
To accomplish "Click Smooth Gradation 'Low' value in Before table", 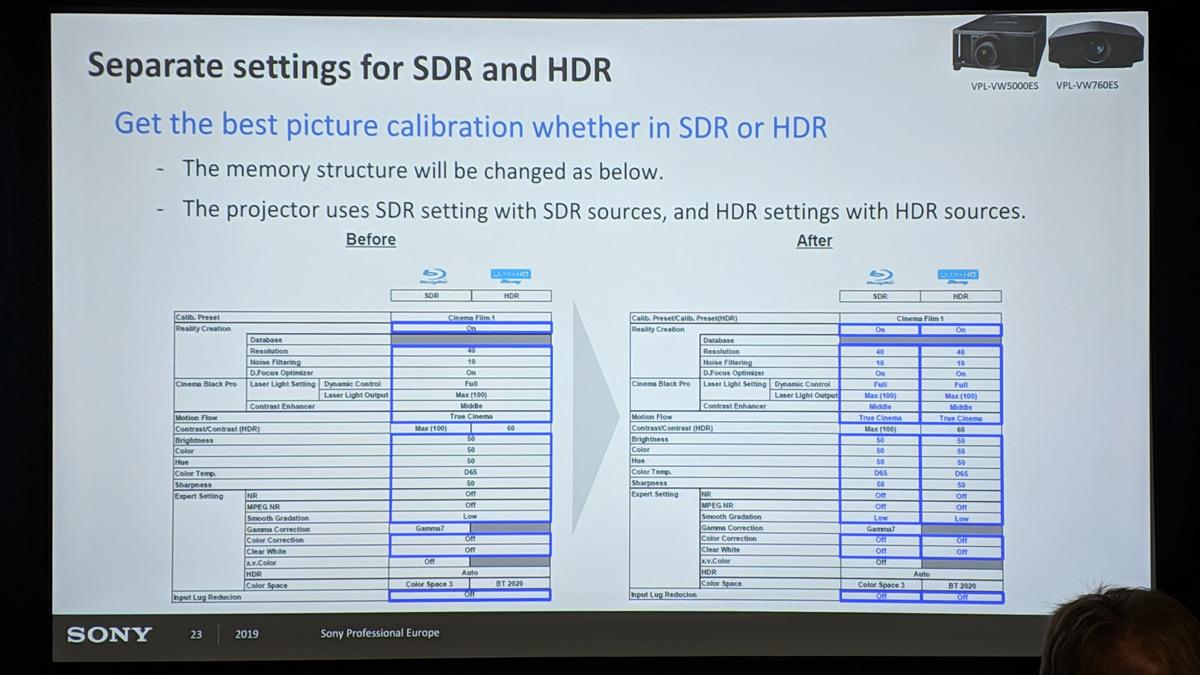I will pos(471,517).
